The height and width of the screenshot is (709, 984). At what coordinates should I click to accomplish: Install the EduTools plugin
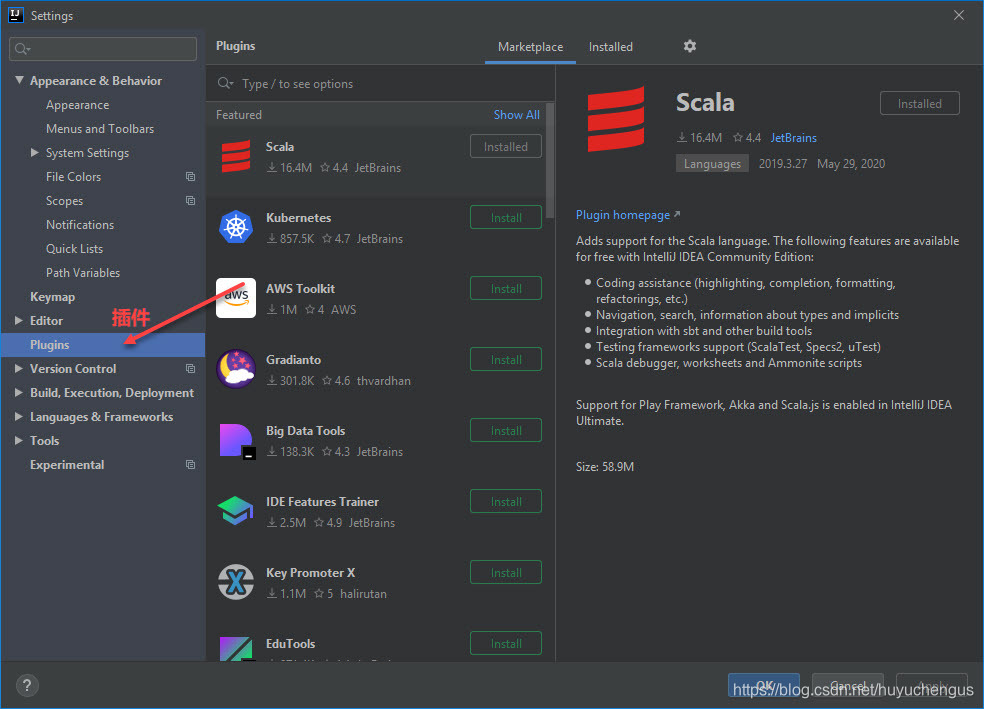coord(506,643)
